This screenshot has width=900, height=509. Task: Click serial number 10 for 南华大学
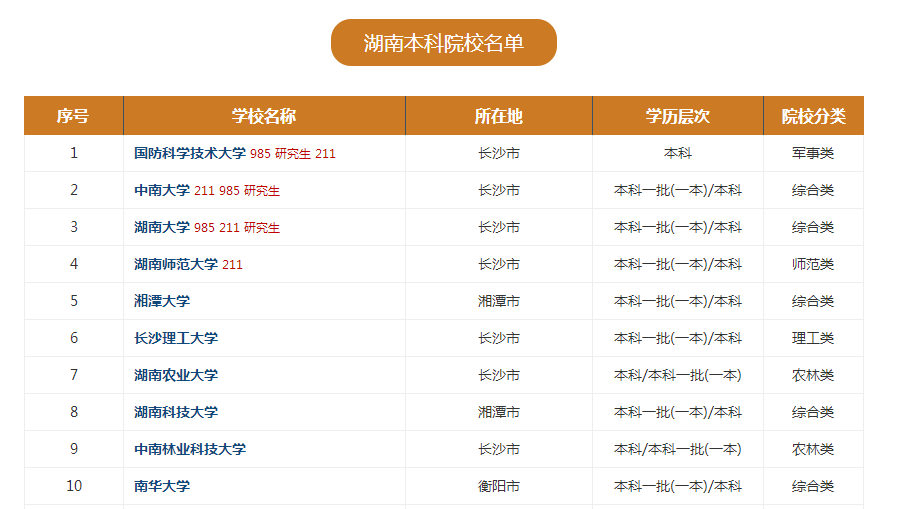tap(74, 485)
